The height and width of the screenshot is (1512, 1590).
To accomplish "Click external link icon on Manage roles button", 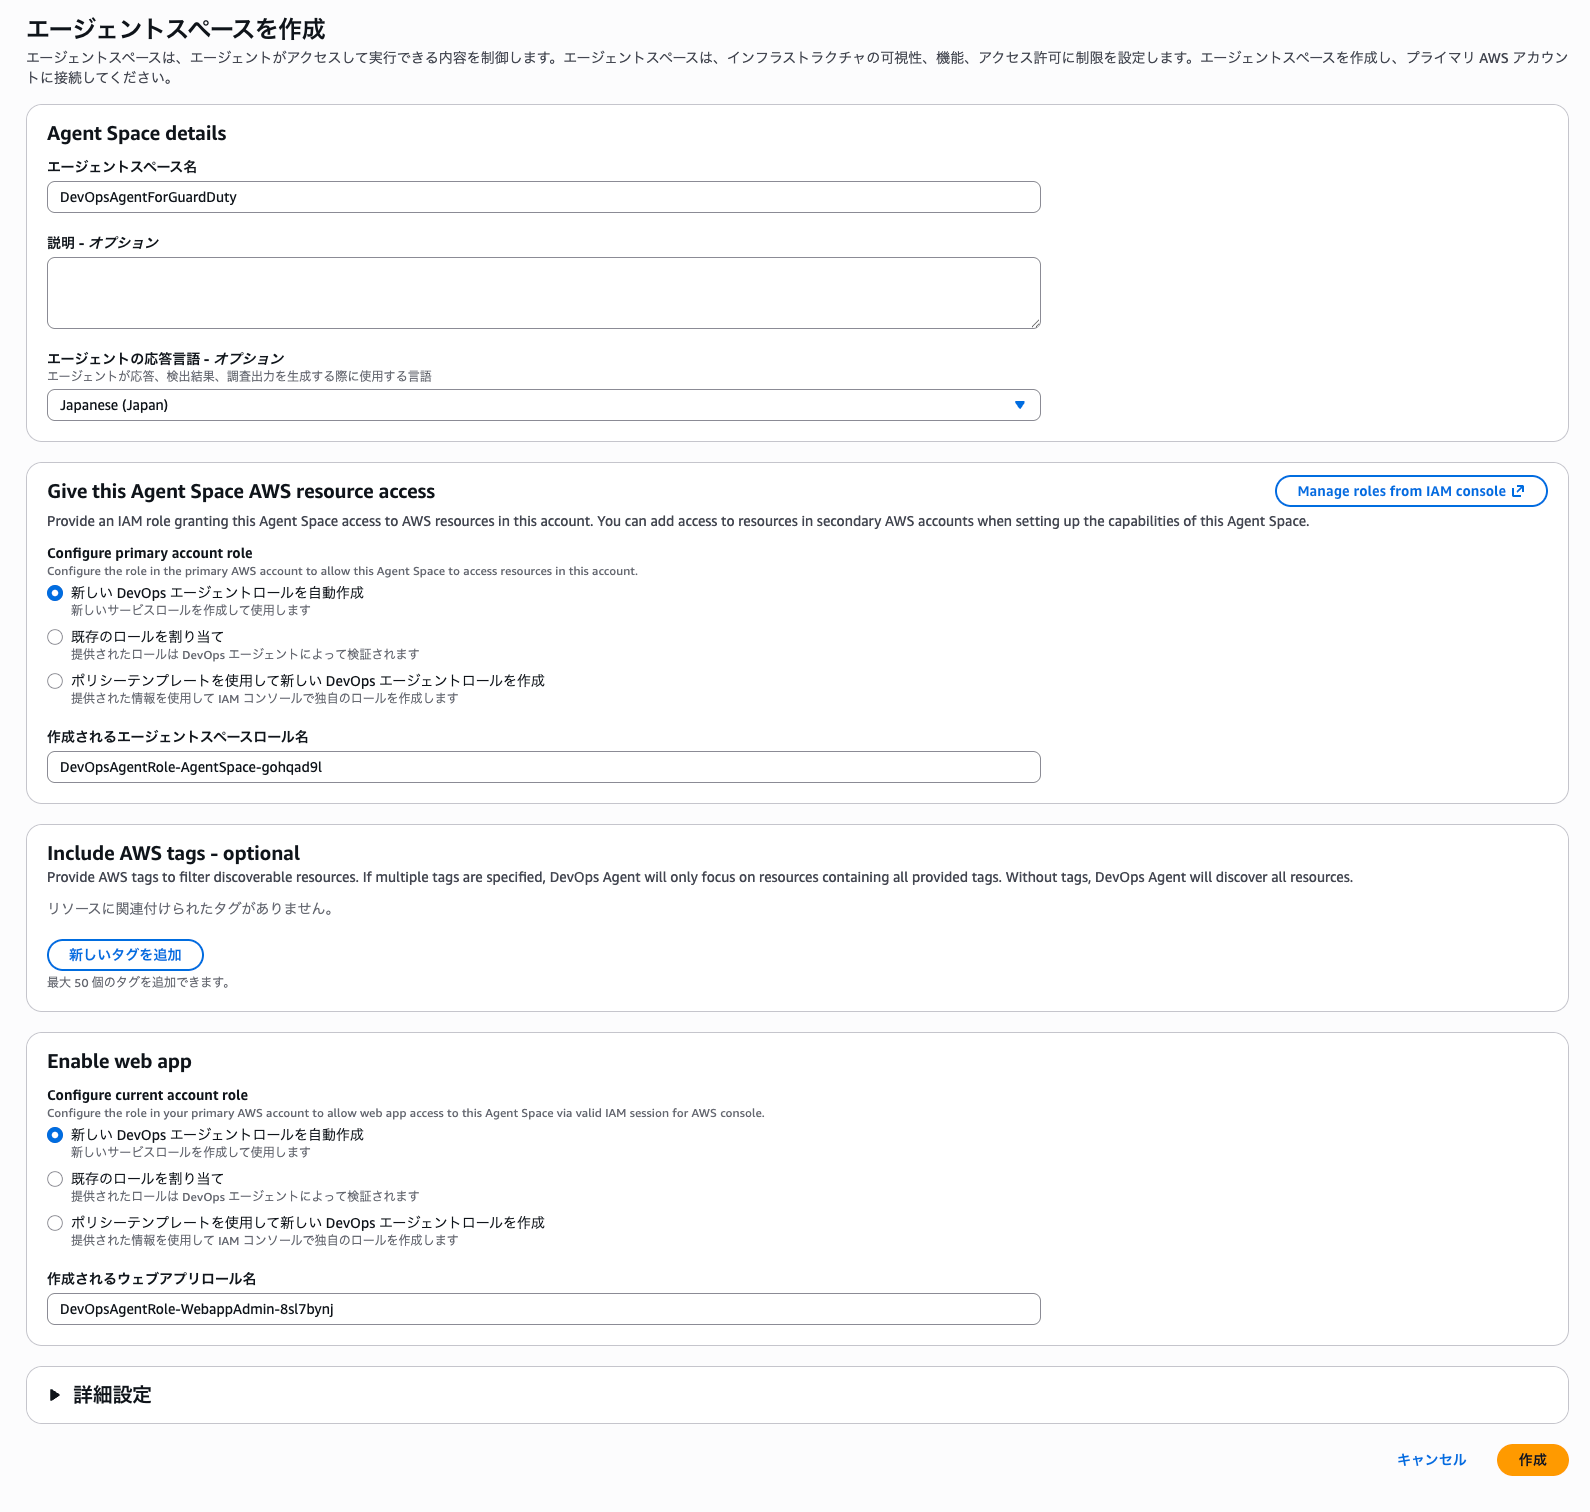I will click(x=1518, y=491).
